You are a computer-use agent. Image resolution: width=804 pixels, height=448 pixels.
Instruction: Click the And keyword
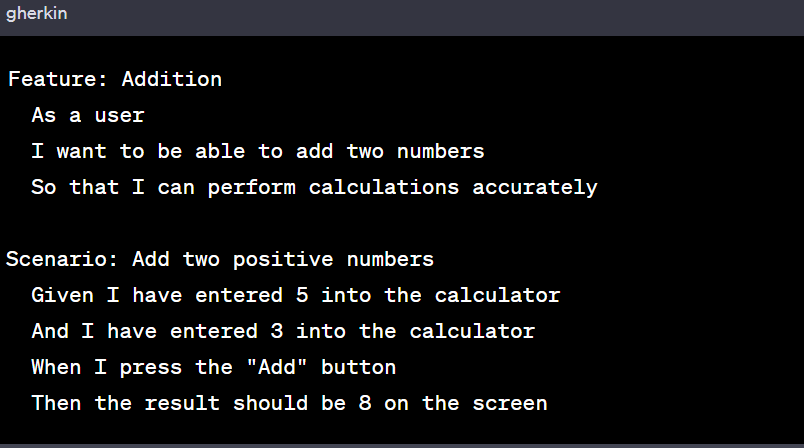pyautogui.click(x=50, y=331)
